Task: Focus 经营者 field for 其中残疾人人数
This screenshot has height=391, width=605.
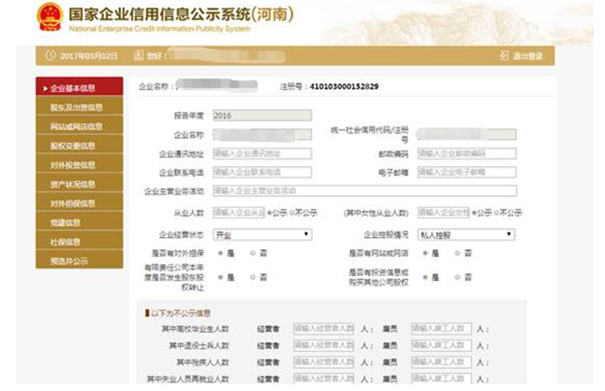Action: point(324,362)
